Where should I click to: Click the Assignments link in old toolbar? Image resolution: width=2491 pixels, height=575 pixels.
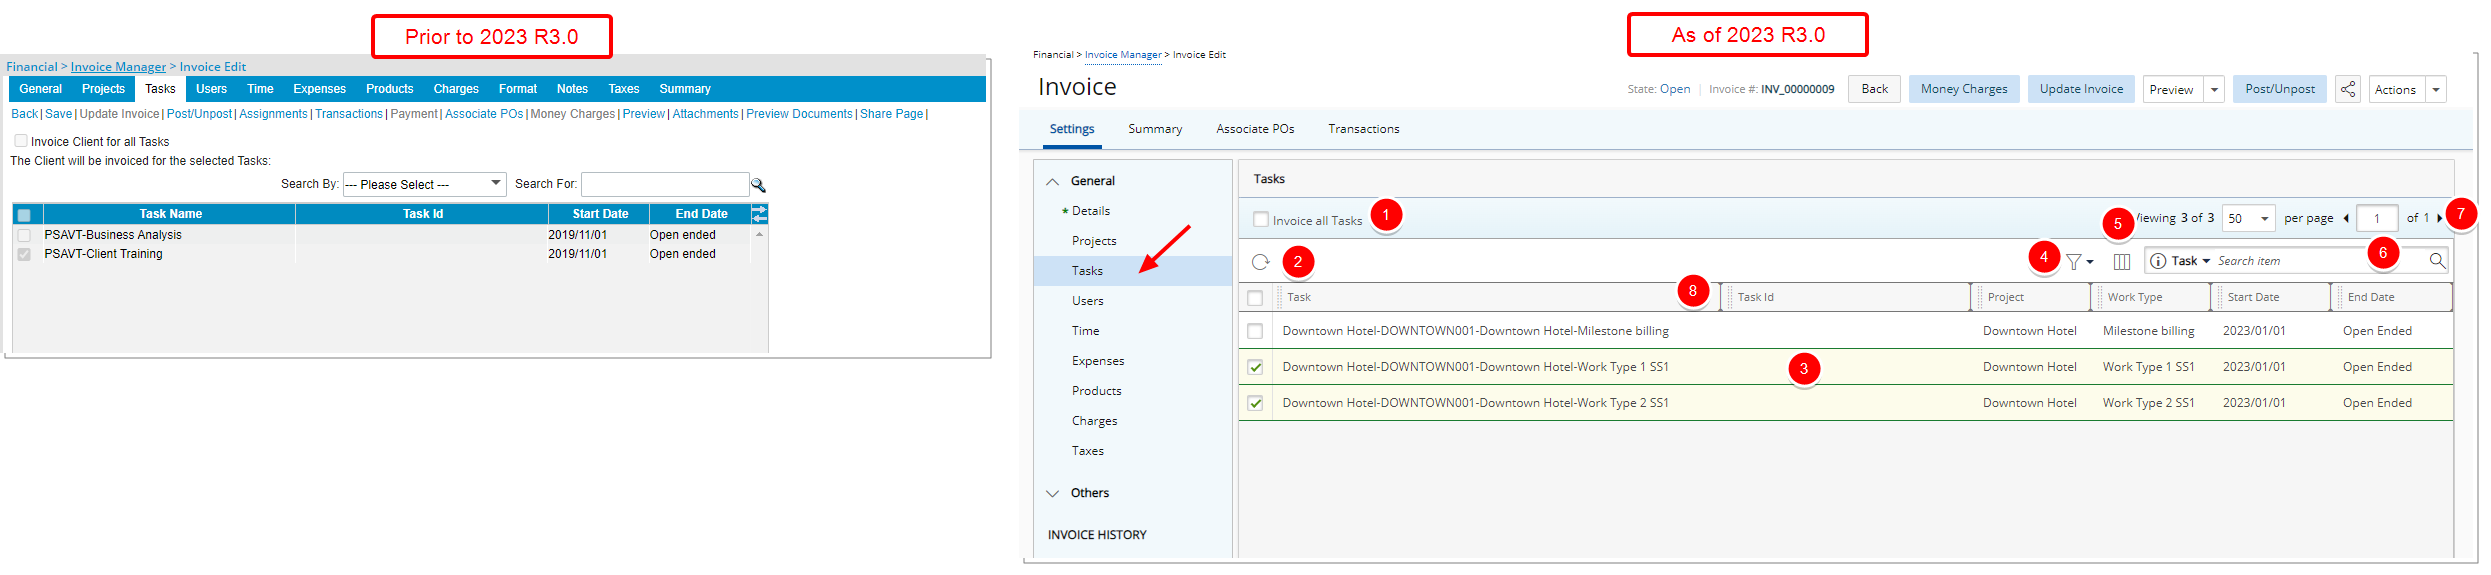(273, 114)
